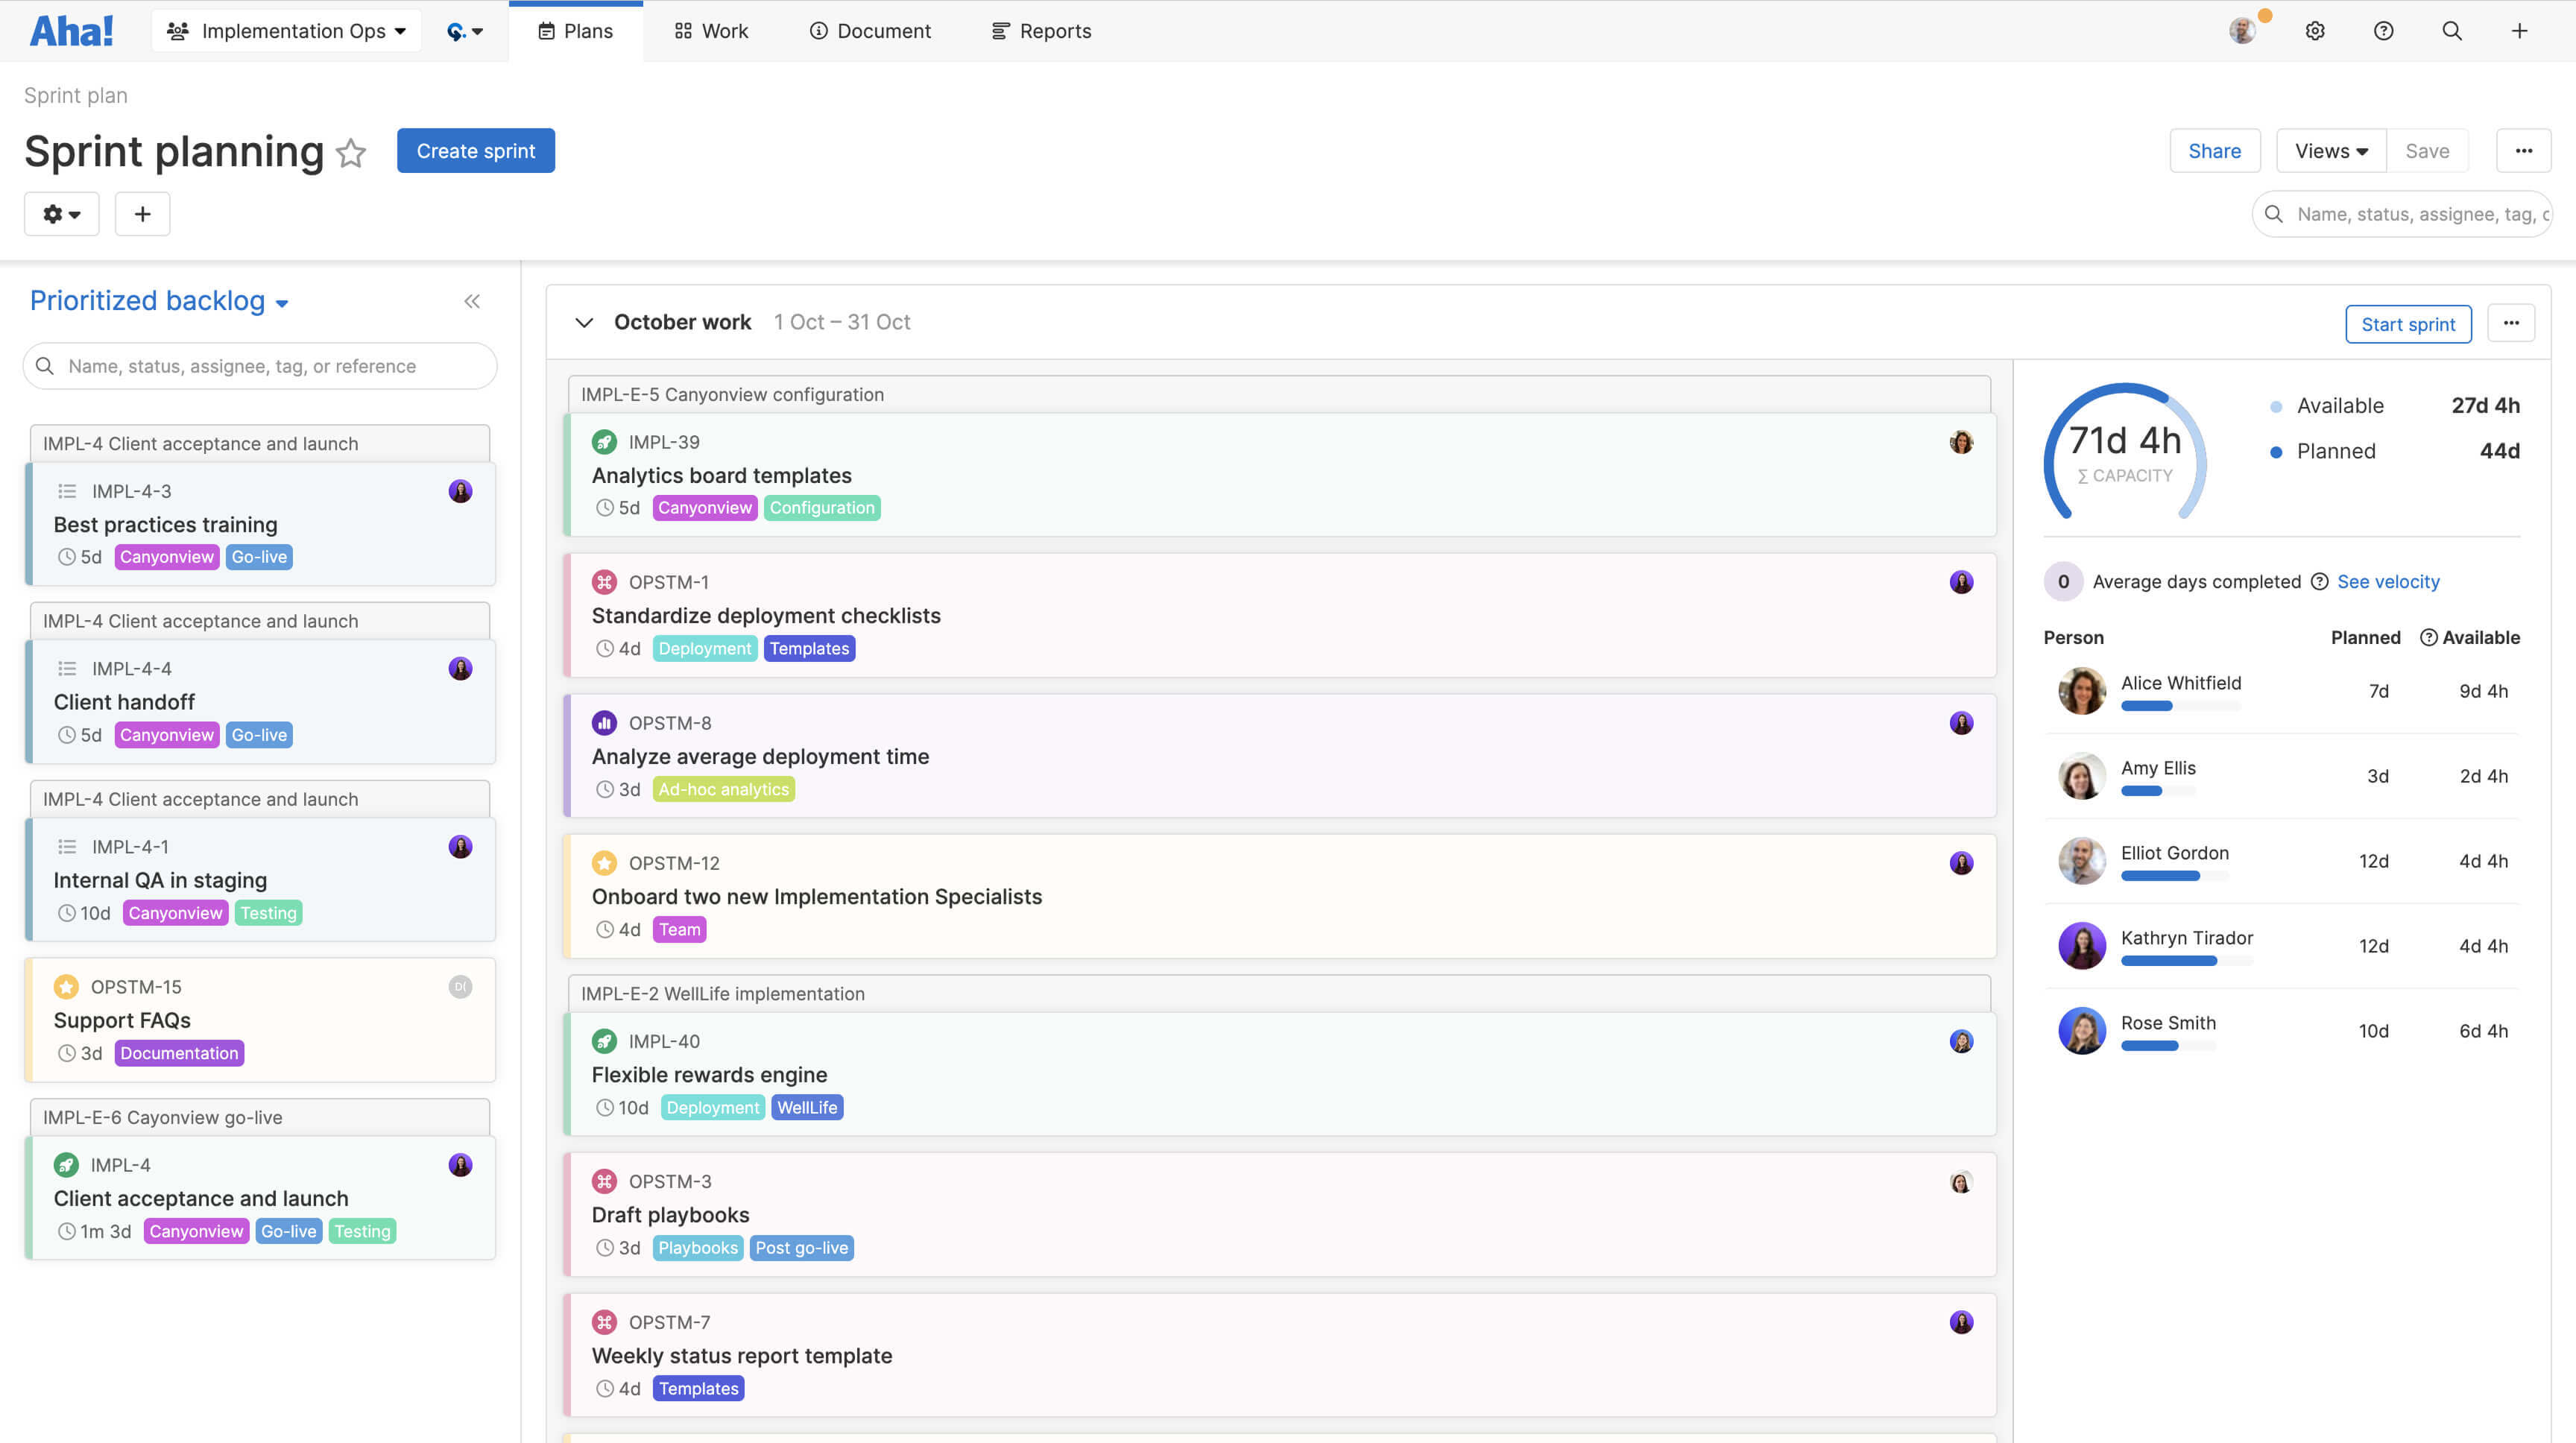The width and height of the screenshot is (2576, 1443).
Task: Collapse the October work sprint section
Action: click(584, 323)
